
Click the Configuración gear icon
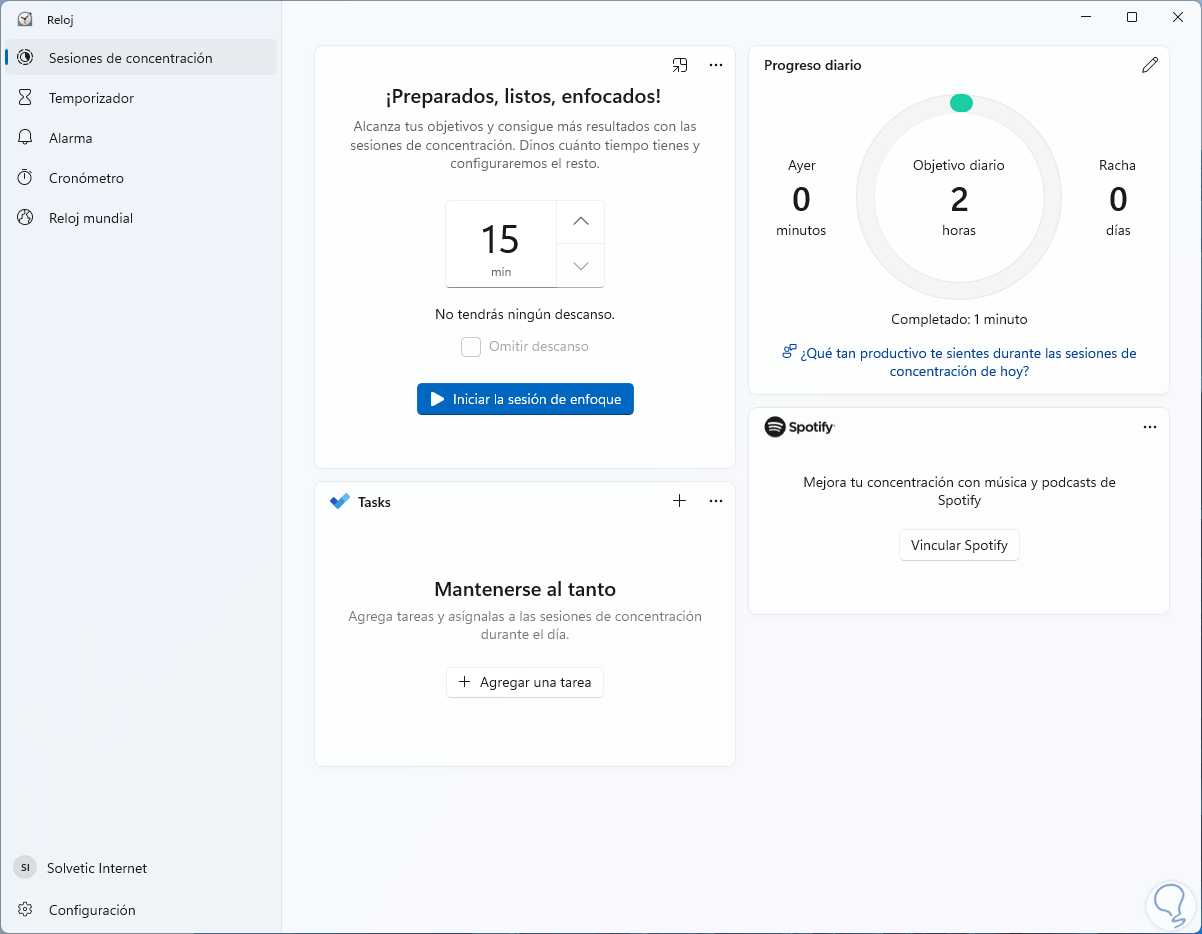26,910
